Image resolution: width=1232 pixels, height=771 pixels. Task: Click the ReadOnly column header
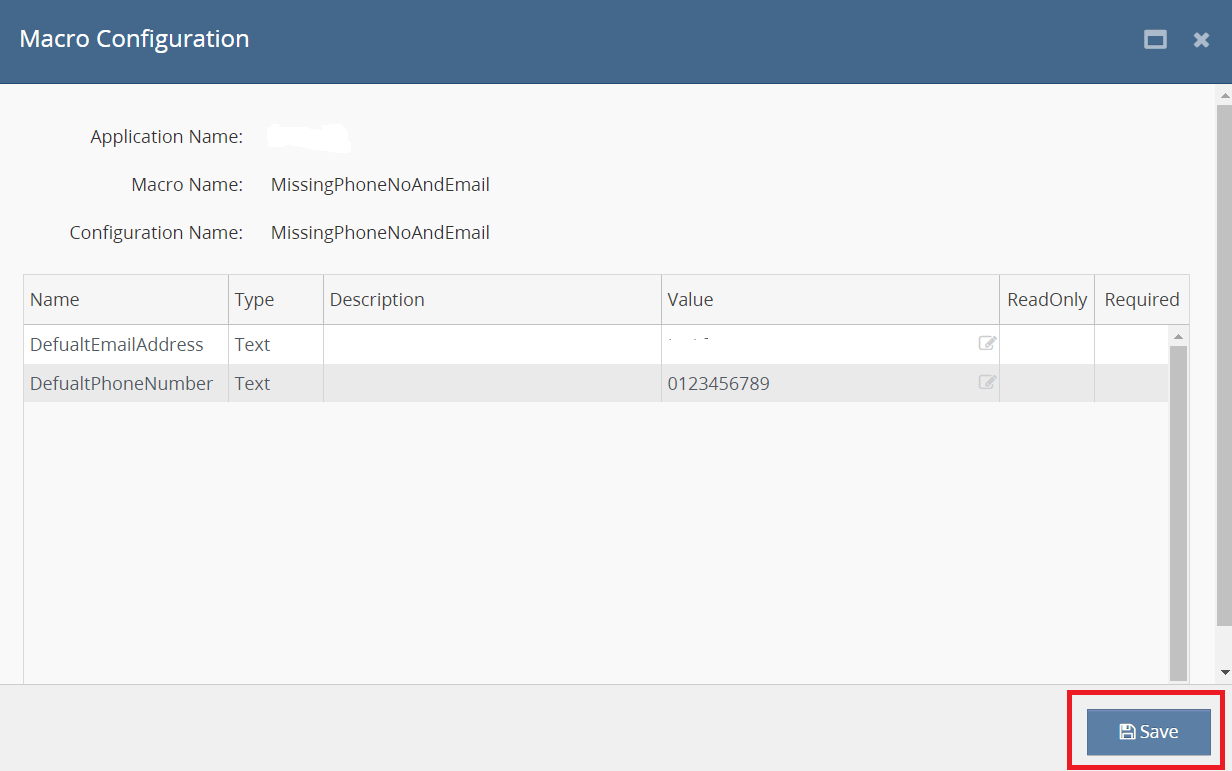1047,300
